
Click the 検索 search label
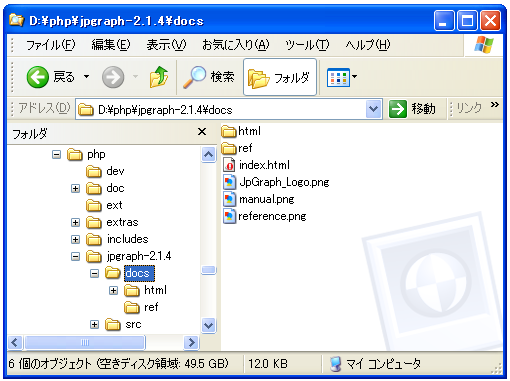point(222,77)
